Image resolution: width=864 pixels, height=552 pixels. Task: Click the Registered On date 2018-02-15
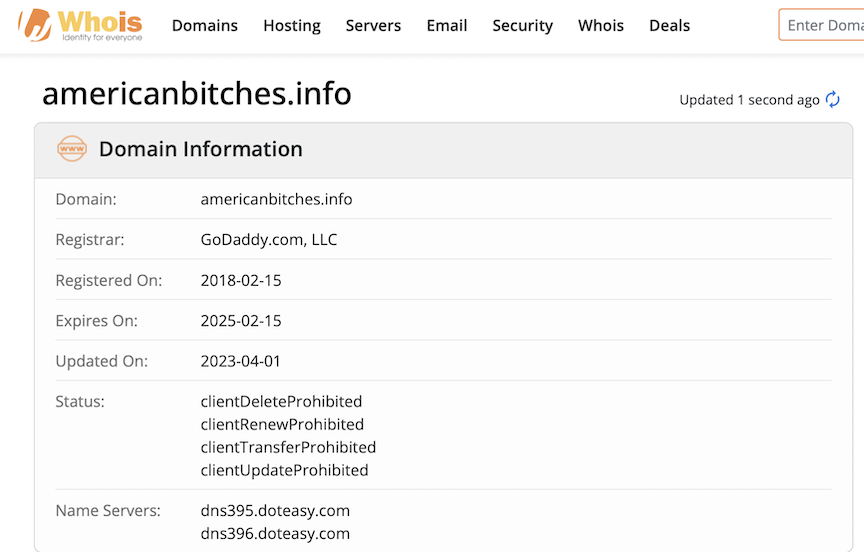(x=241, y=281)
